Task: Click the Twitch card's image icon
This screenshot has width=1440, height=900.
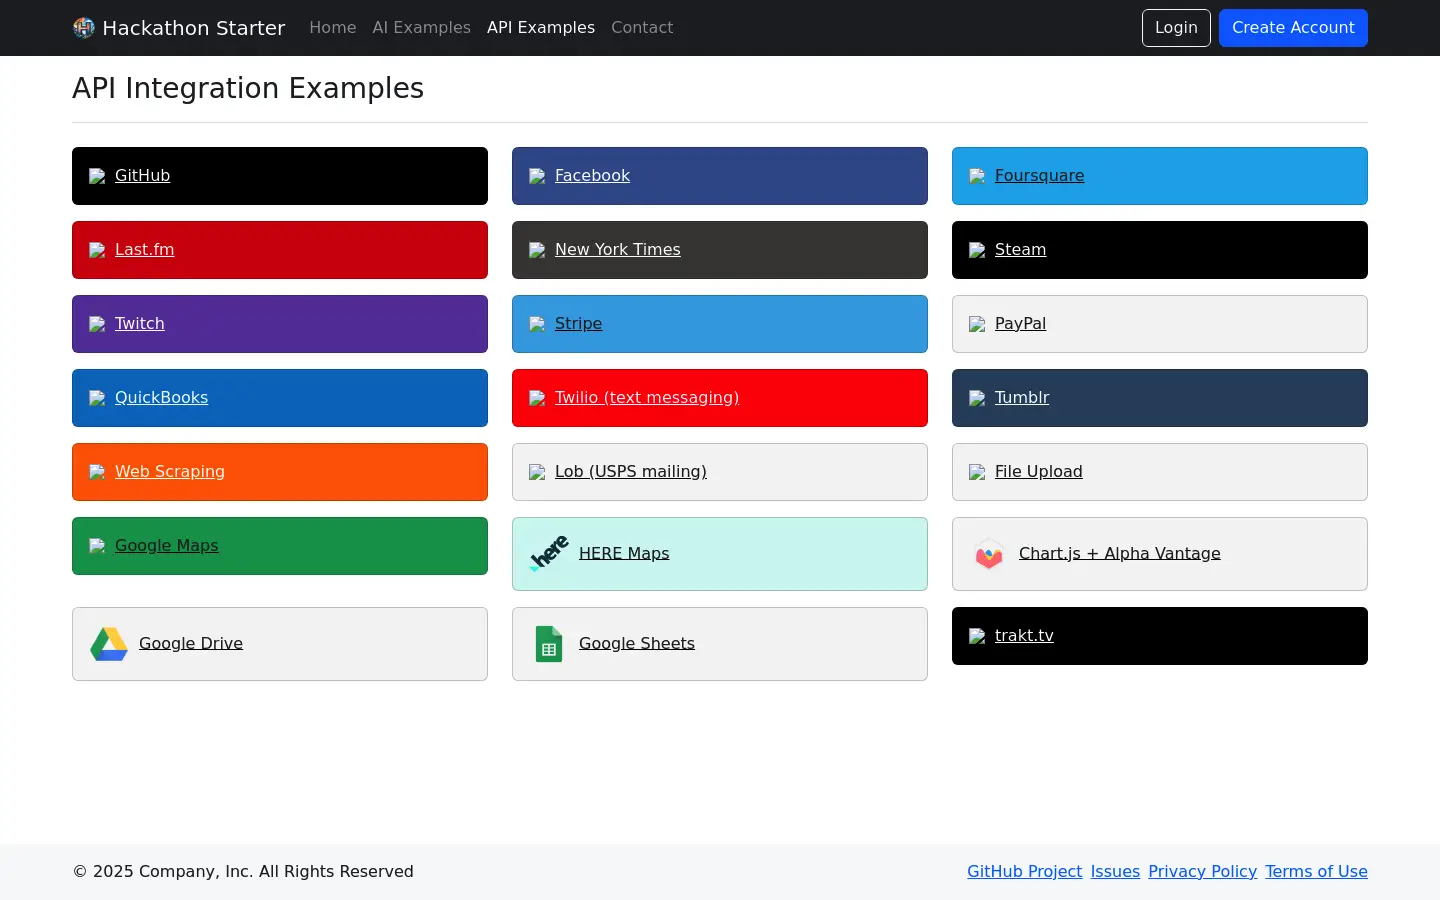Action: (97, 324)
